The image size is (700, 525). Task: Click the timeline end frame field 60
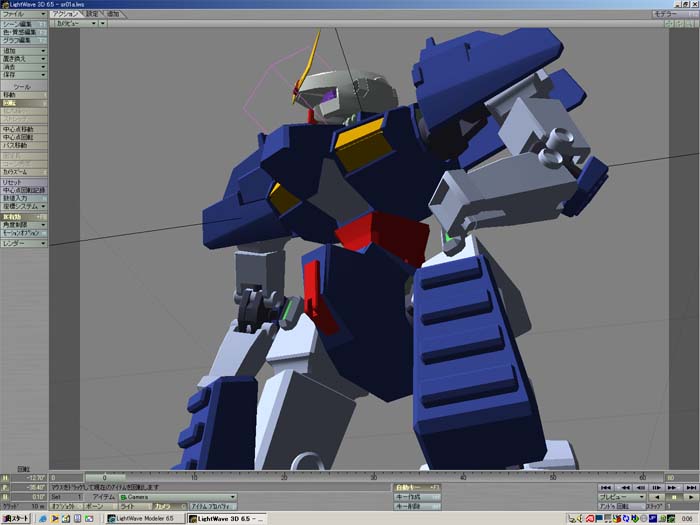point(680,478)
